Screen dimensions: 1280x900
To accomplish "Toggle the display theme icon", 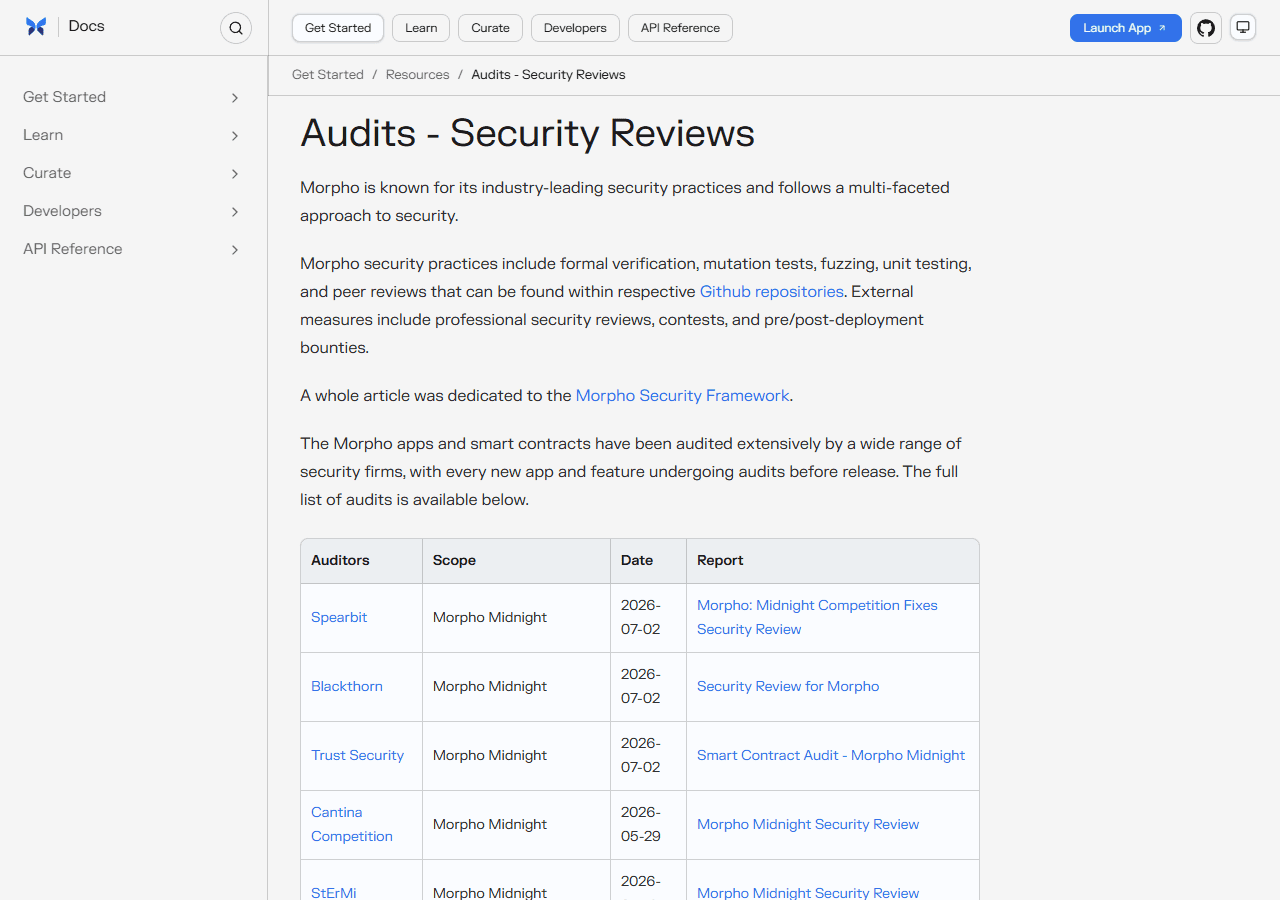I will [x=1243, y=27].
